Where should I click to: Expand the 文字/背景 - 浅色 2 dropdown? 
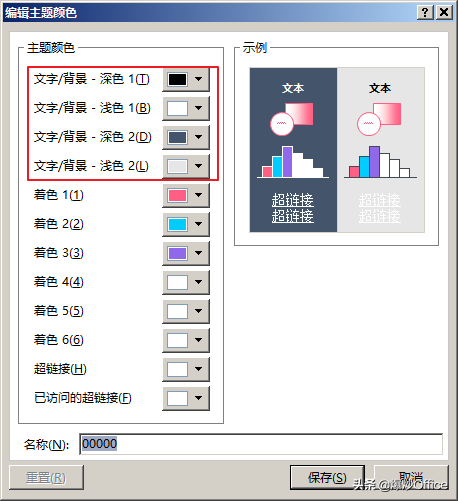pos(199,166)
